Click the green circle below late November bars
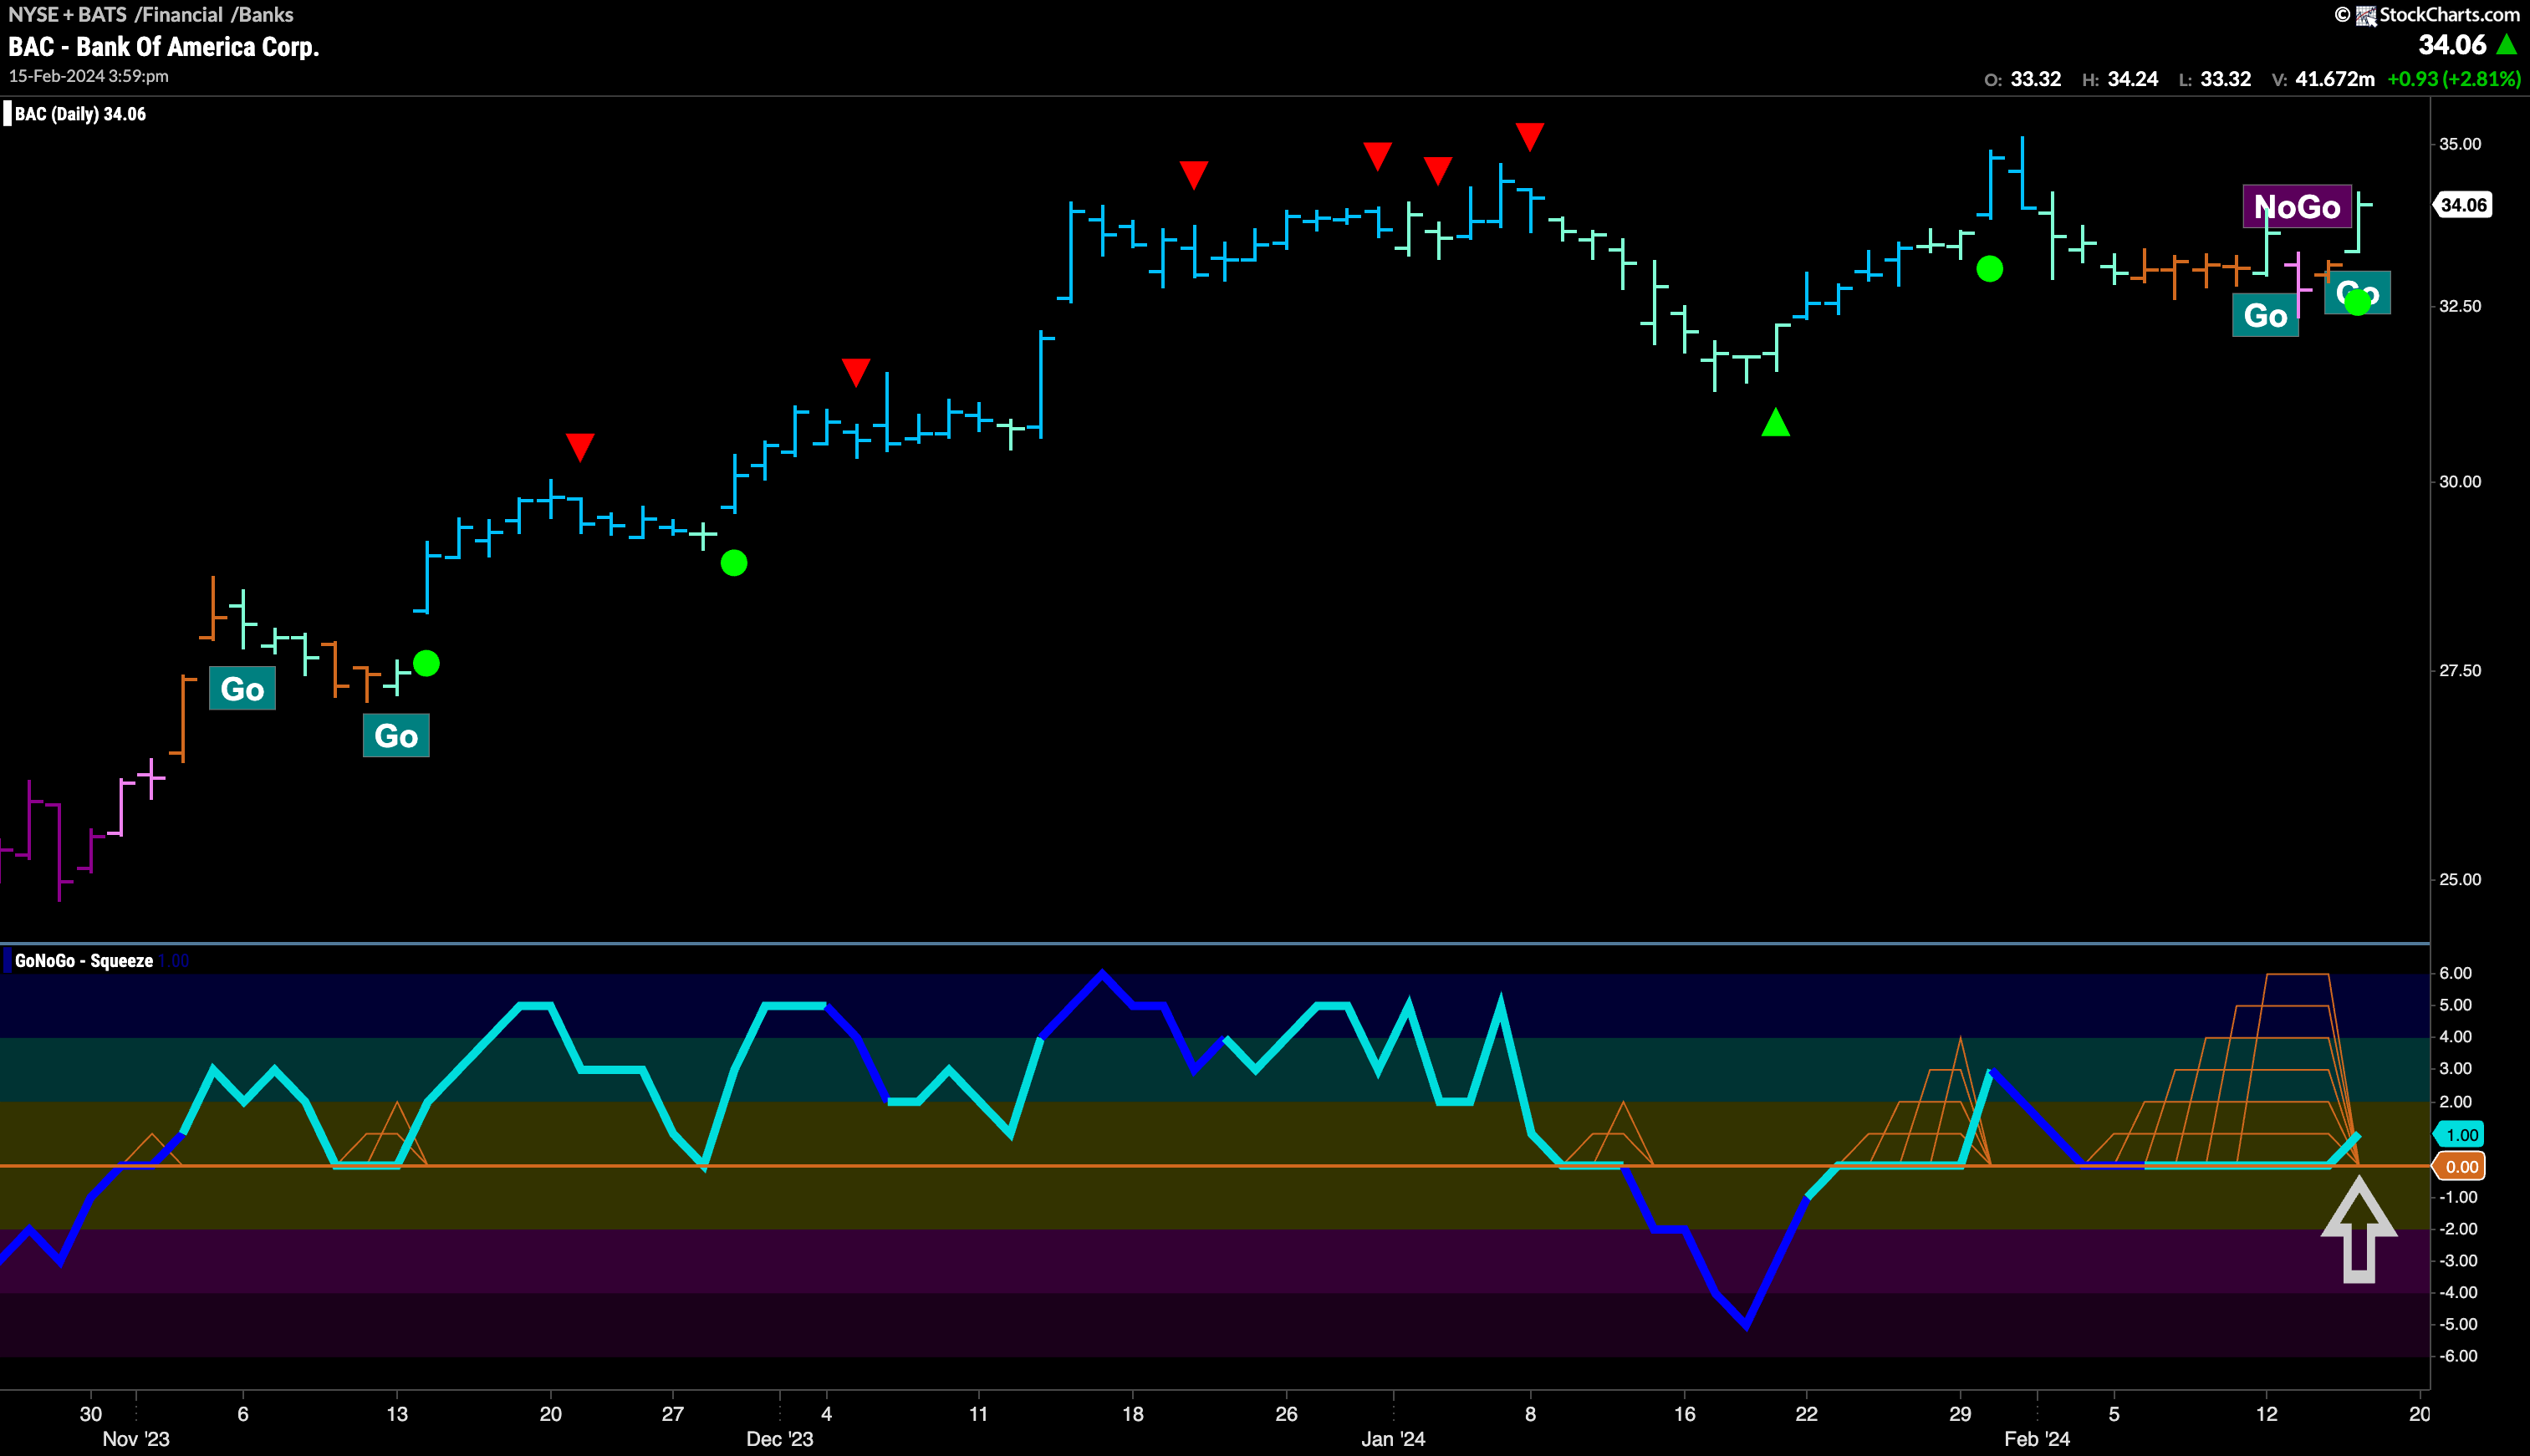Viewport: 2530px width, 1456px height. [x=734, y=563]
